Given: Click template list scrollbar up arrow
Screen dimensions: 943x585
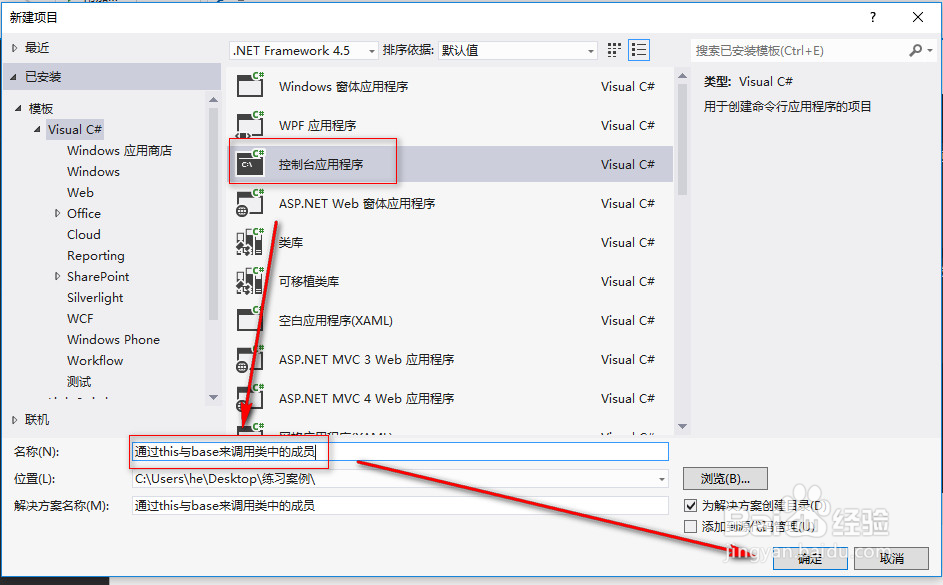Looking at the screenshot, I should tap(682, 76).
